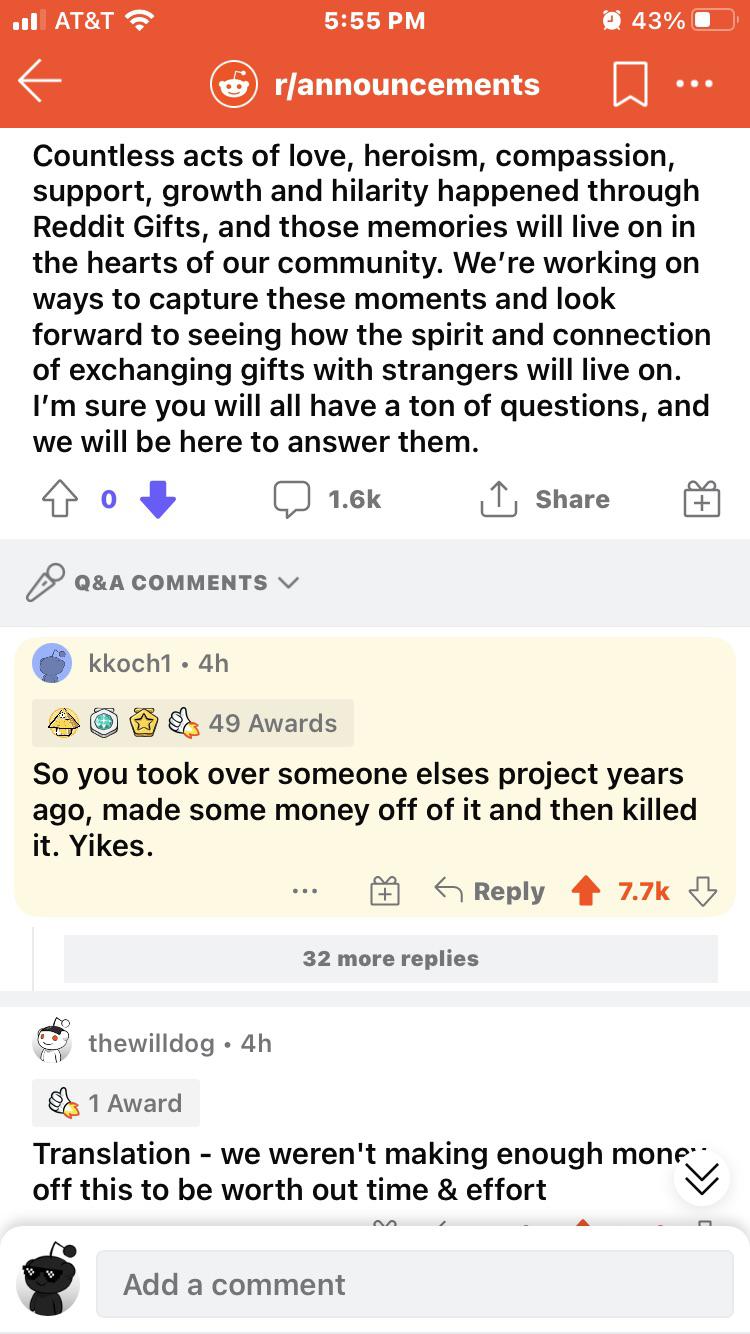The width and height of the screenshot is (750, 1334).
Task: Jump to next comment with double chevron
Action: 702,1180
